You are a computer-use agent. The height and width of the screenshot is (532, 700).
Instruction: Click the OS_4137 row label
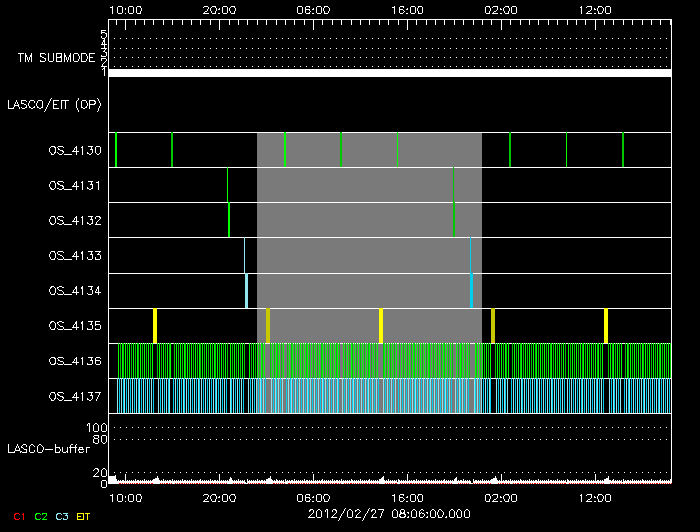(75, 396)
